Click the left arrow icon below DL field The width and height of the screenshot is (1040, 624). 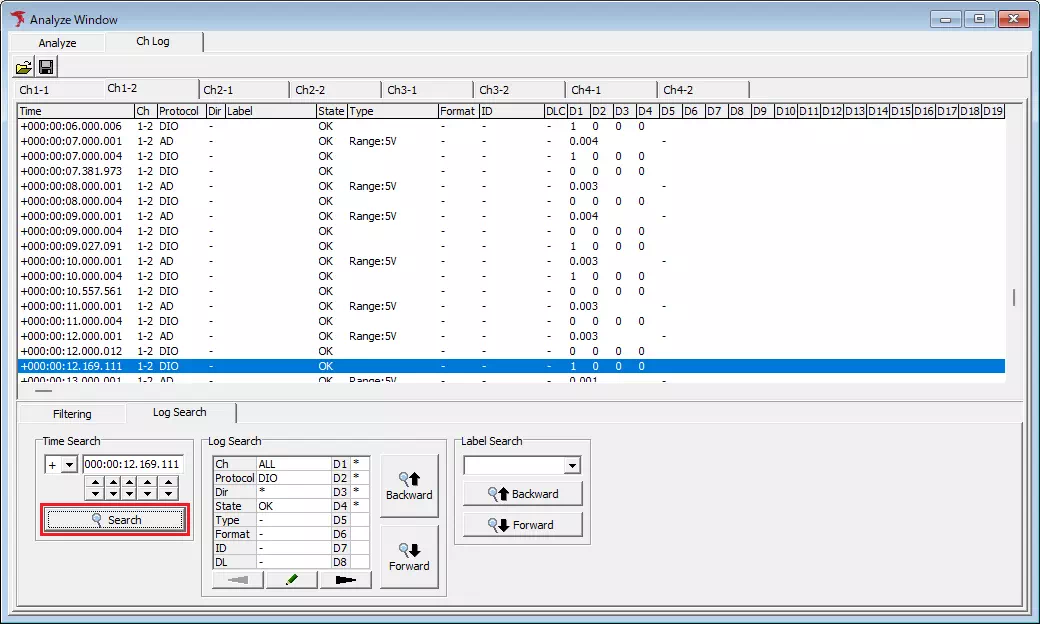(x=236, y=579)
